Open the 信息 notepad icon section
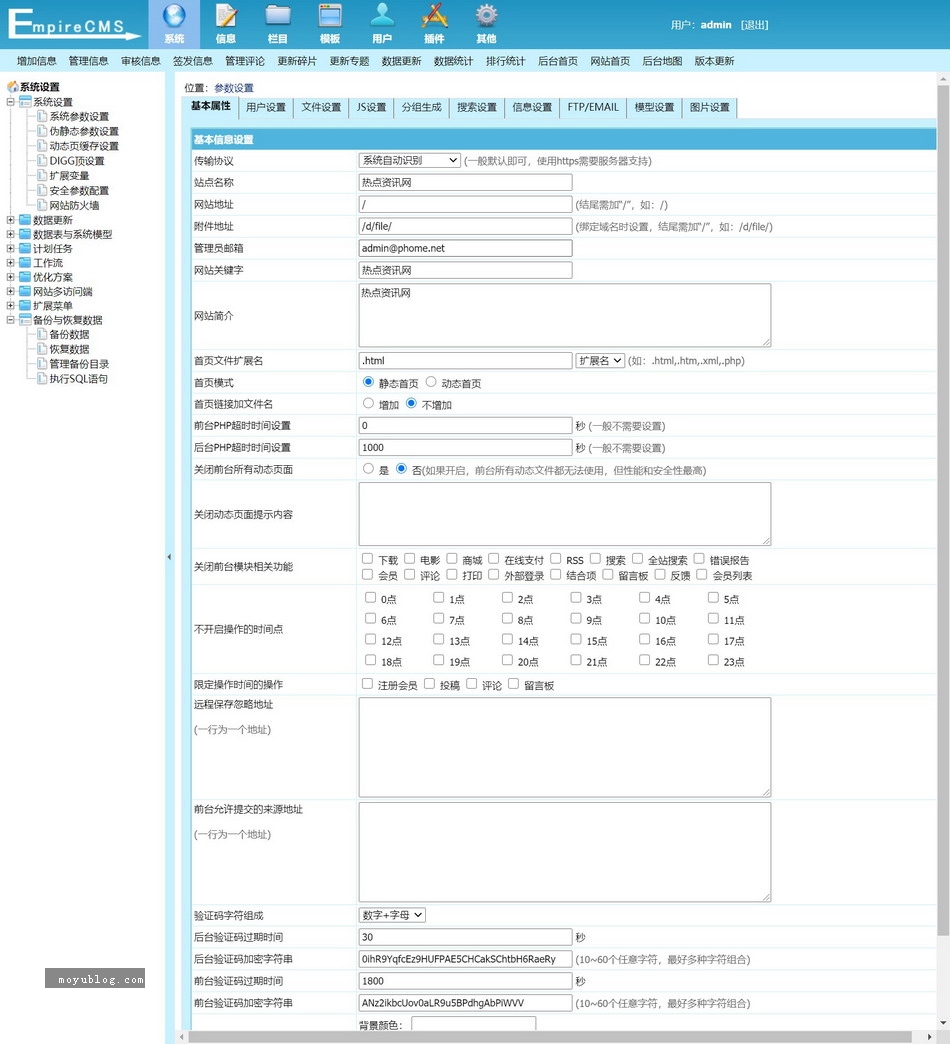The height and width of the screenshot is (1044, 950). [226, 24]
